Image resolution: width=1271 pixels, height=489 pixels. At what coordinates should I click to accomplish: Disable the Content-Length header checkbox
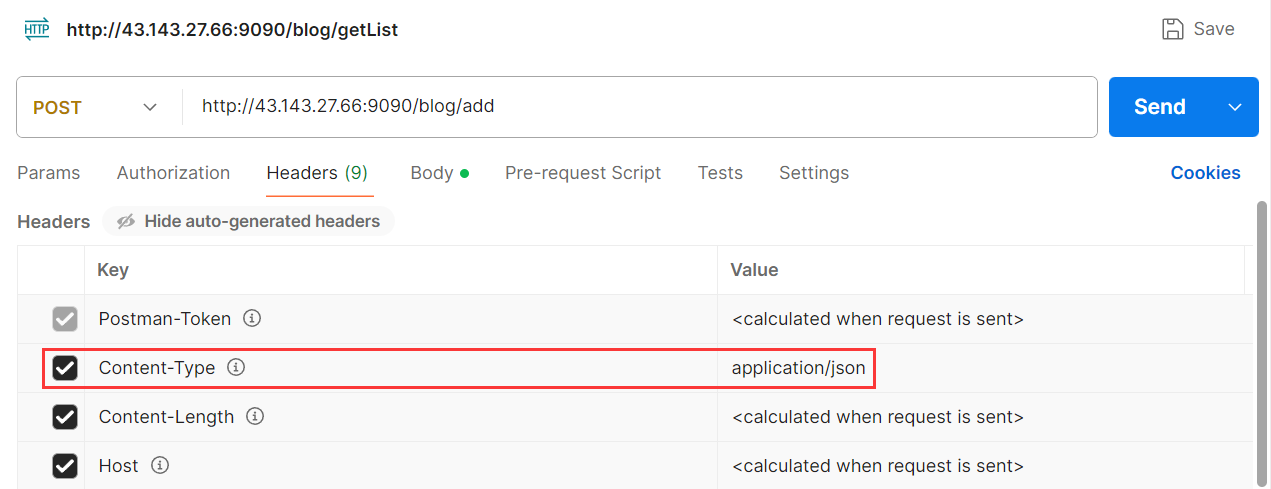click(65, 417)
